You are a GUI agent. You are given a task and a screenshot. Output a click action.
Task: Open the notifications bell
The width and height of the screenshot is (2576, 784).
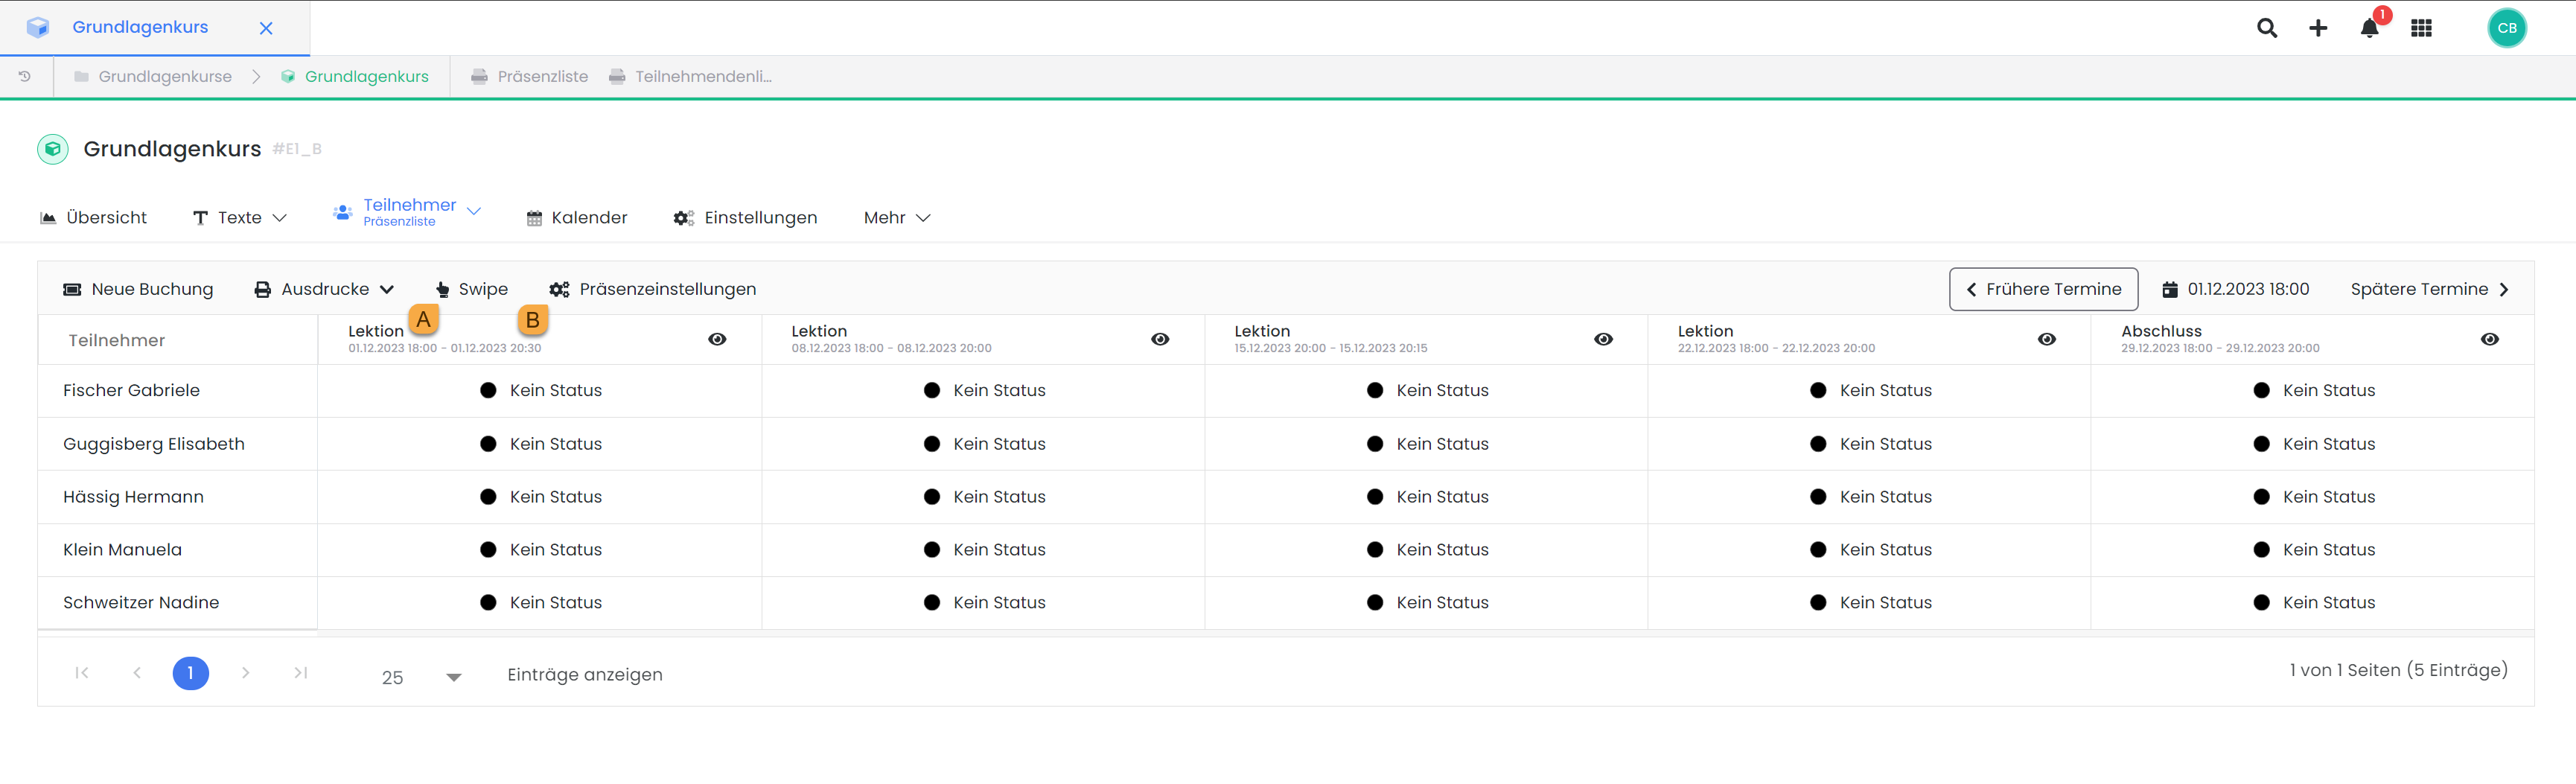pyautogui.click(x=2369, y=28)
